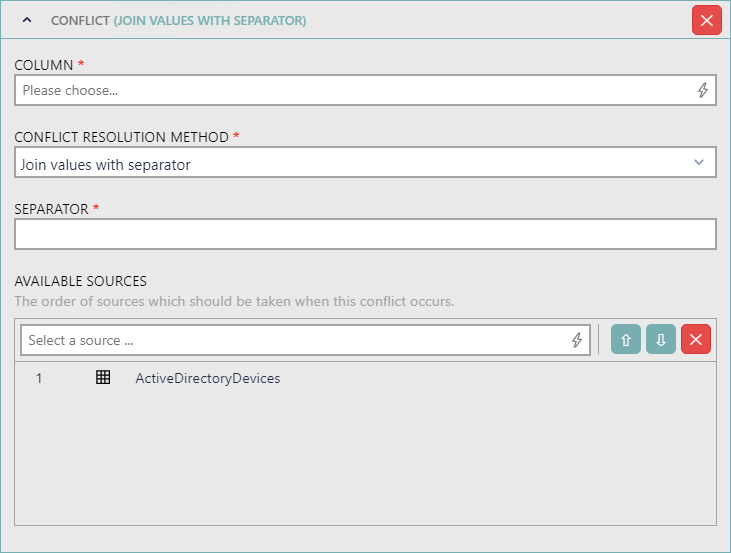The width and height of the screenshot is (731, 553).
Task: Click the SEPARATOR field label
Action: coord(52,209)
